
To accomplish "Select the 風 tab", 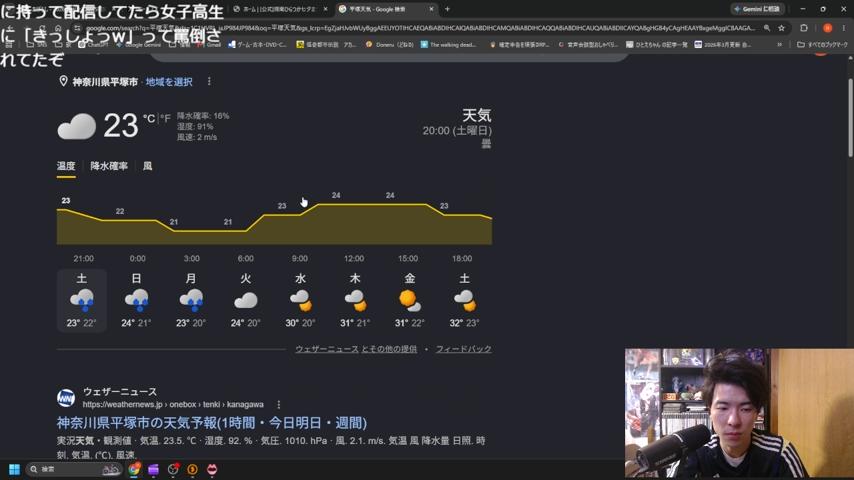I will pos(148,166).
